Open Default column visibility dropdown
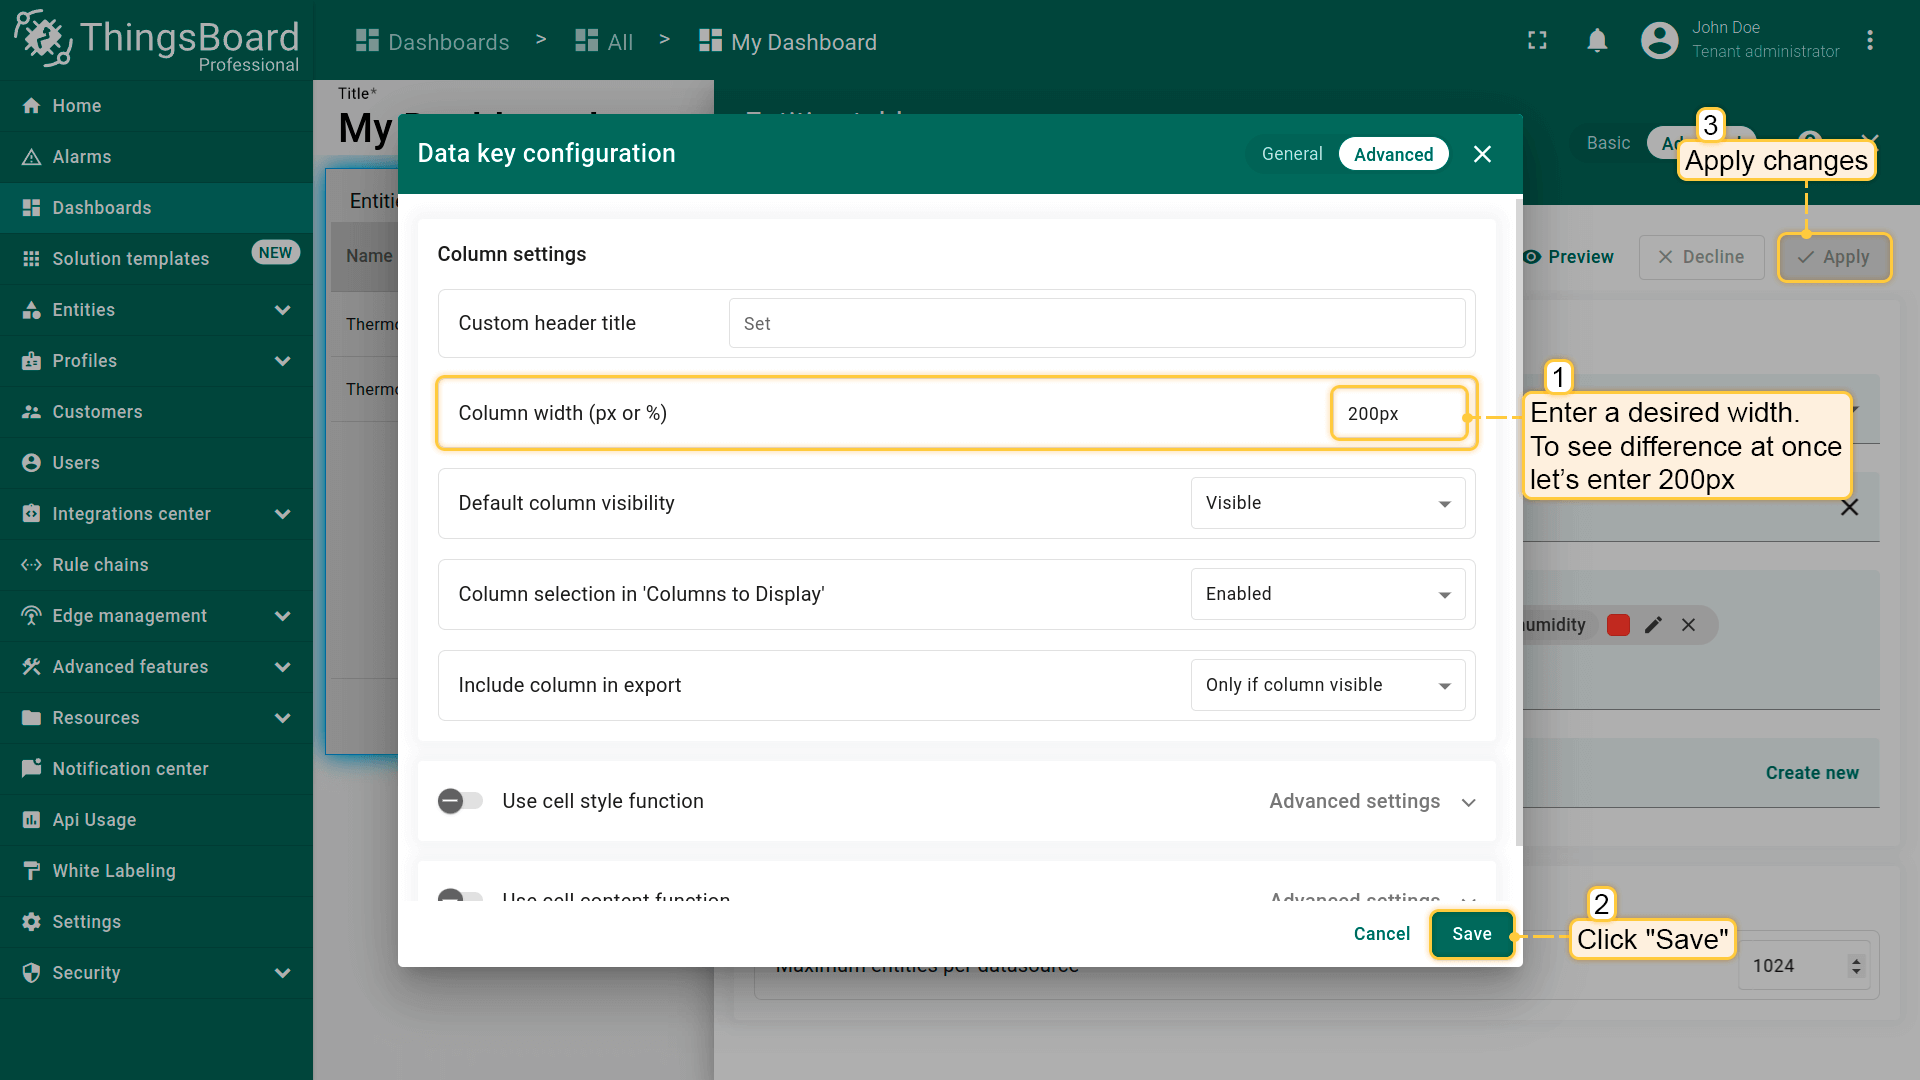 [1327, 503]
